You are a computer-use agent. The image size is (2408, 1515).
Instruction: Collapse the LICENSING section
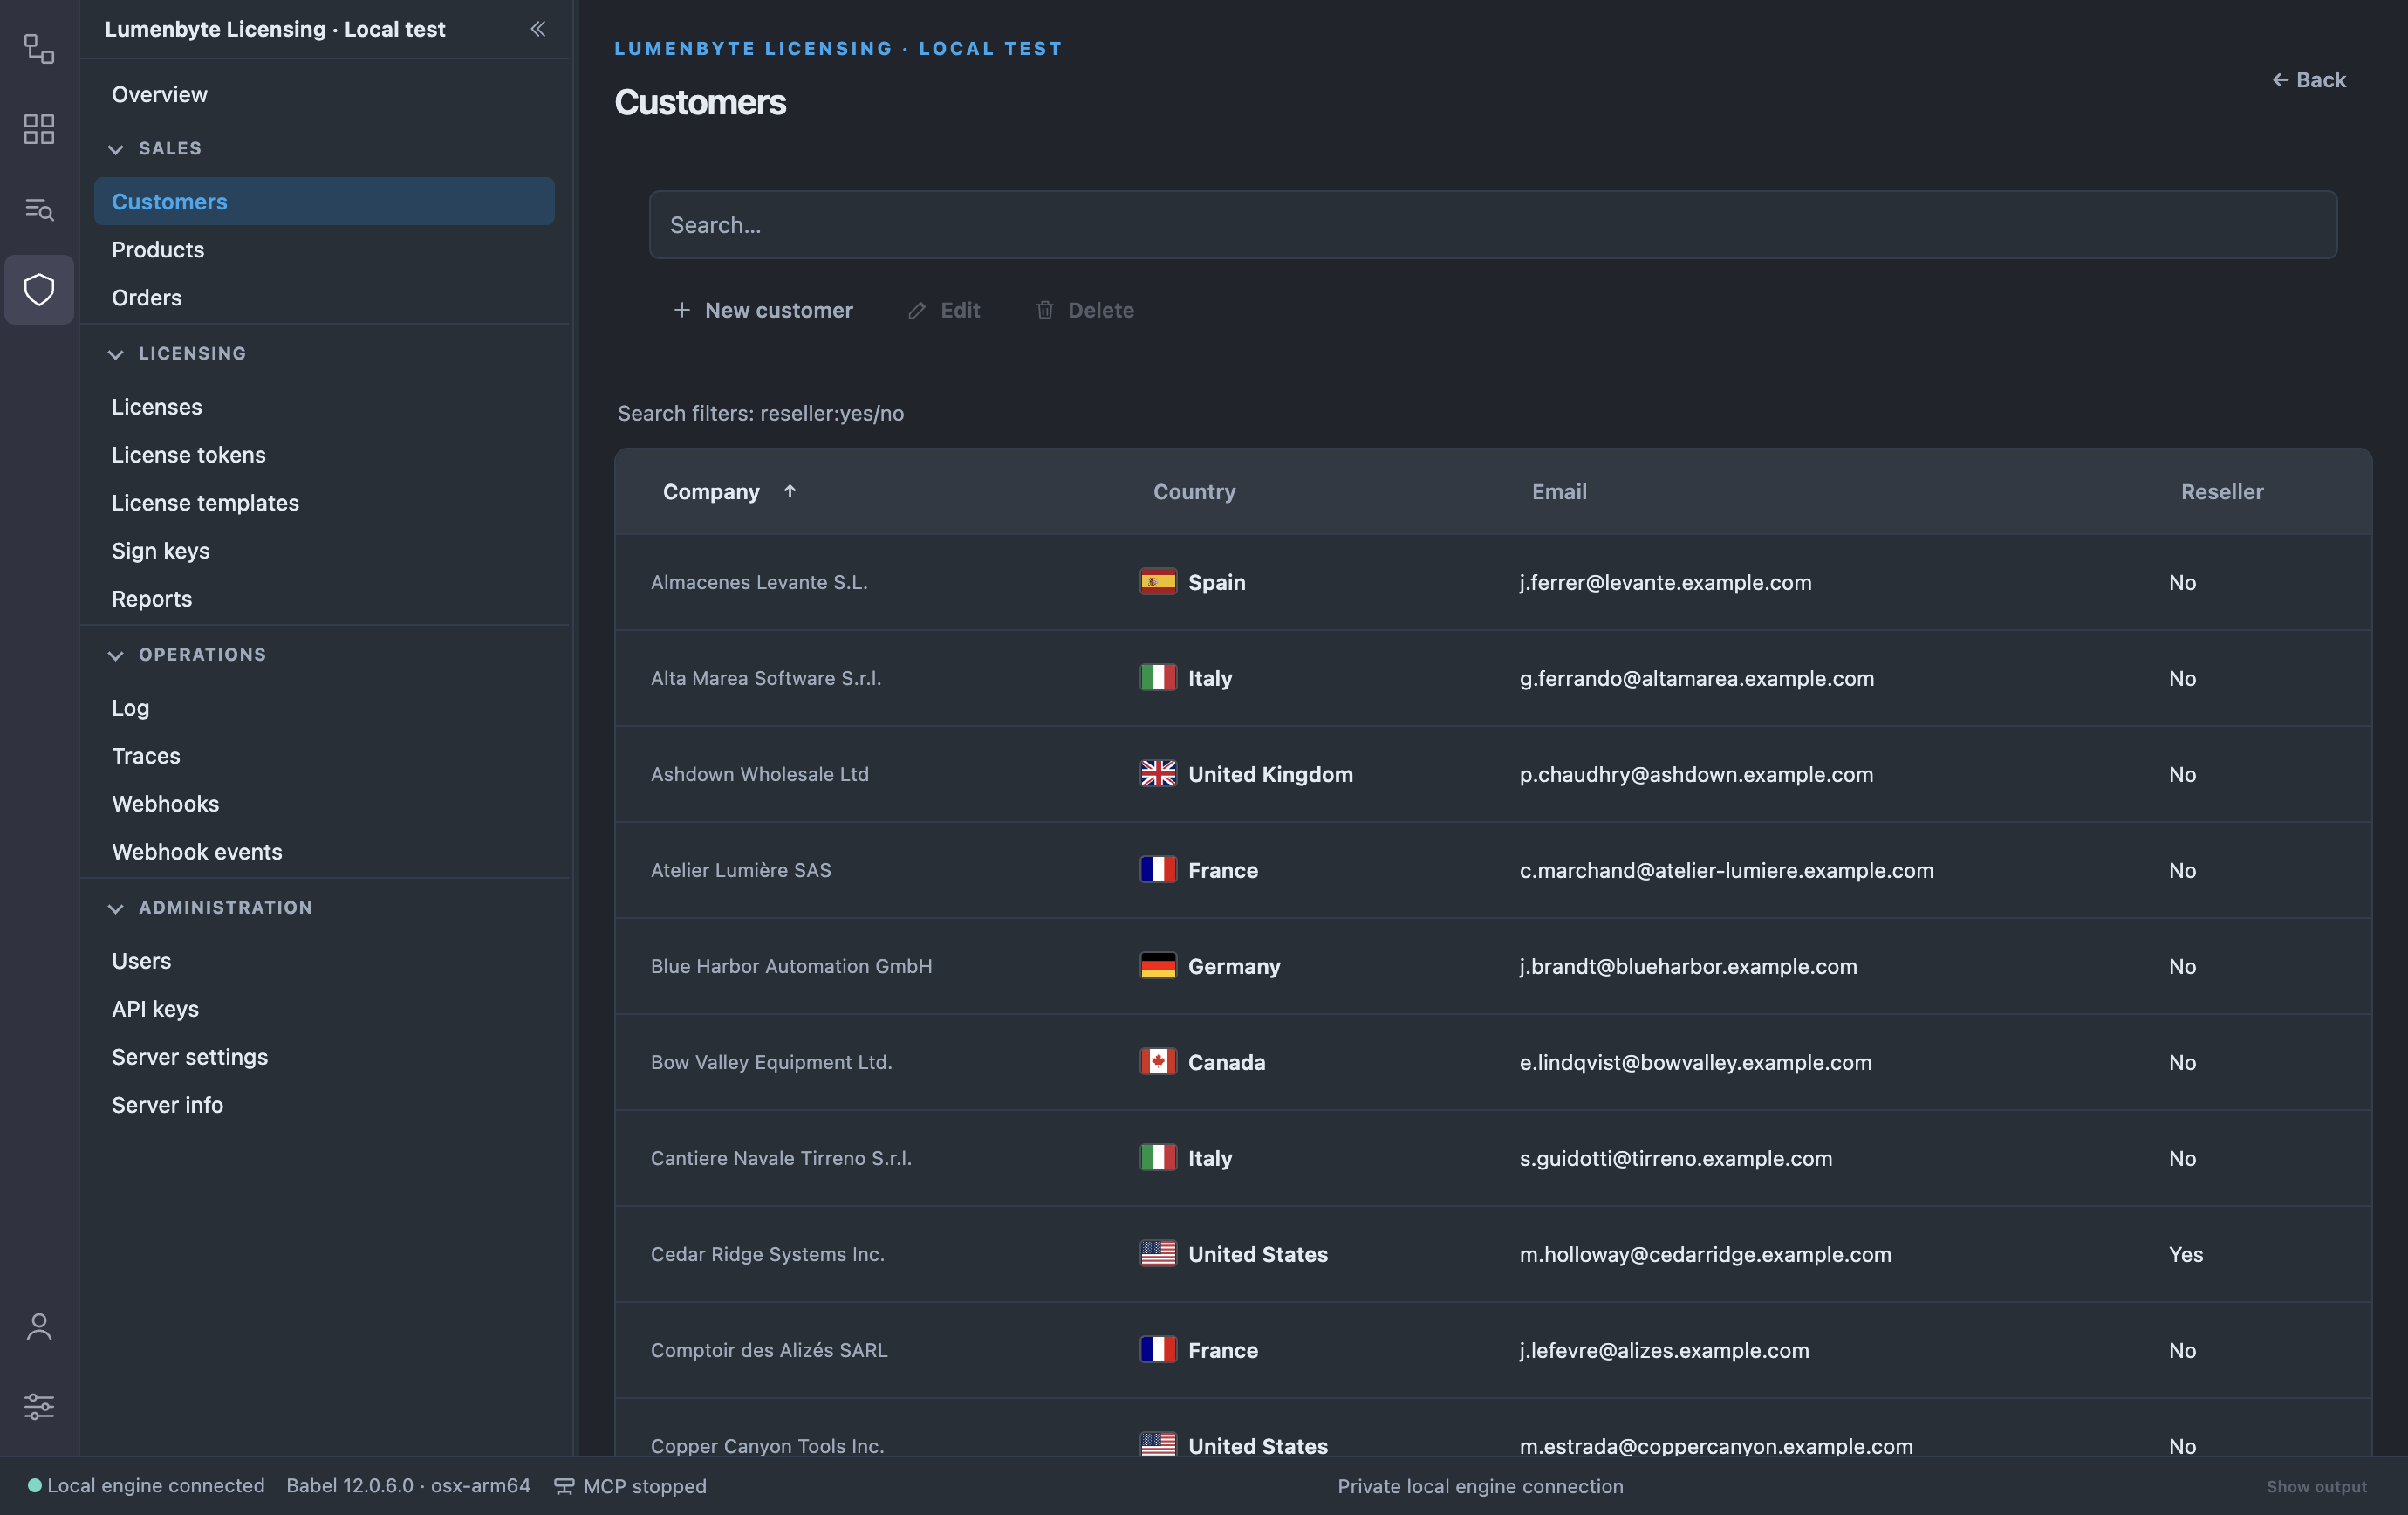point(116,354)
